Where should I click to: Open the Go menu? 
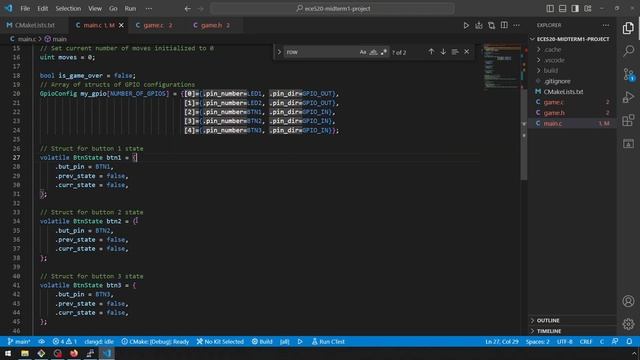(113, 9)
